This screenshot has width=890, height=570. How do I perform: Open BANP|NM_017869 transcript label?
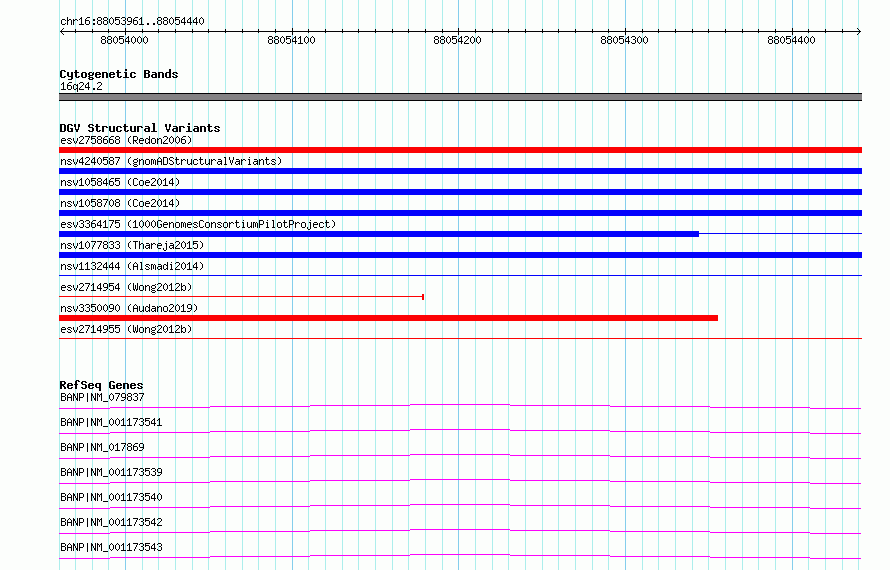102,447
